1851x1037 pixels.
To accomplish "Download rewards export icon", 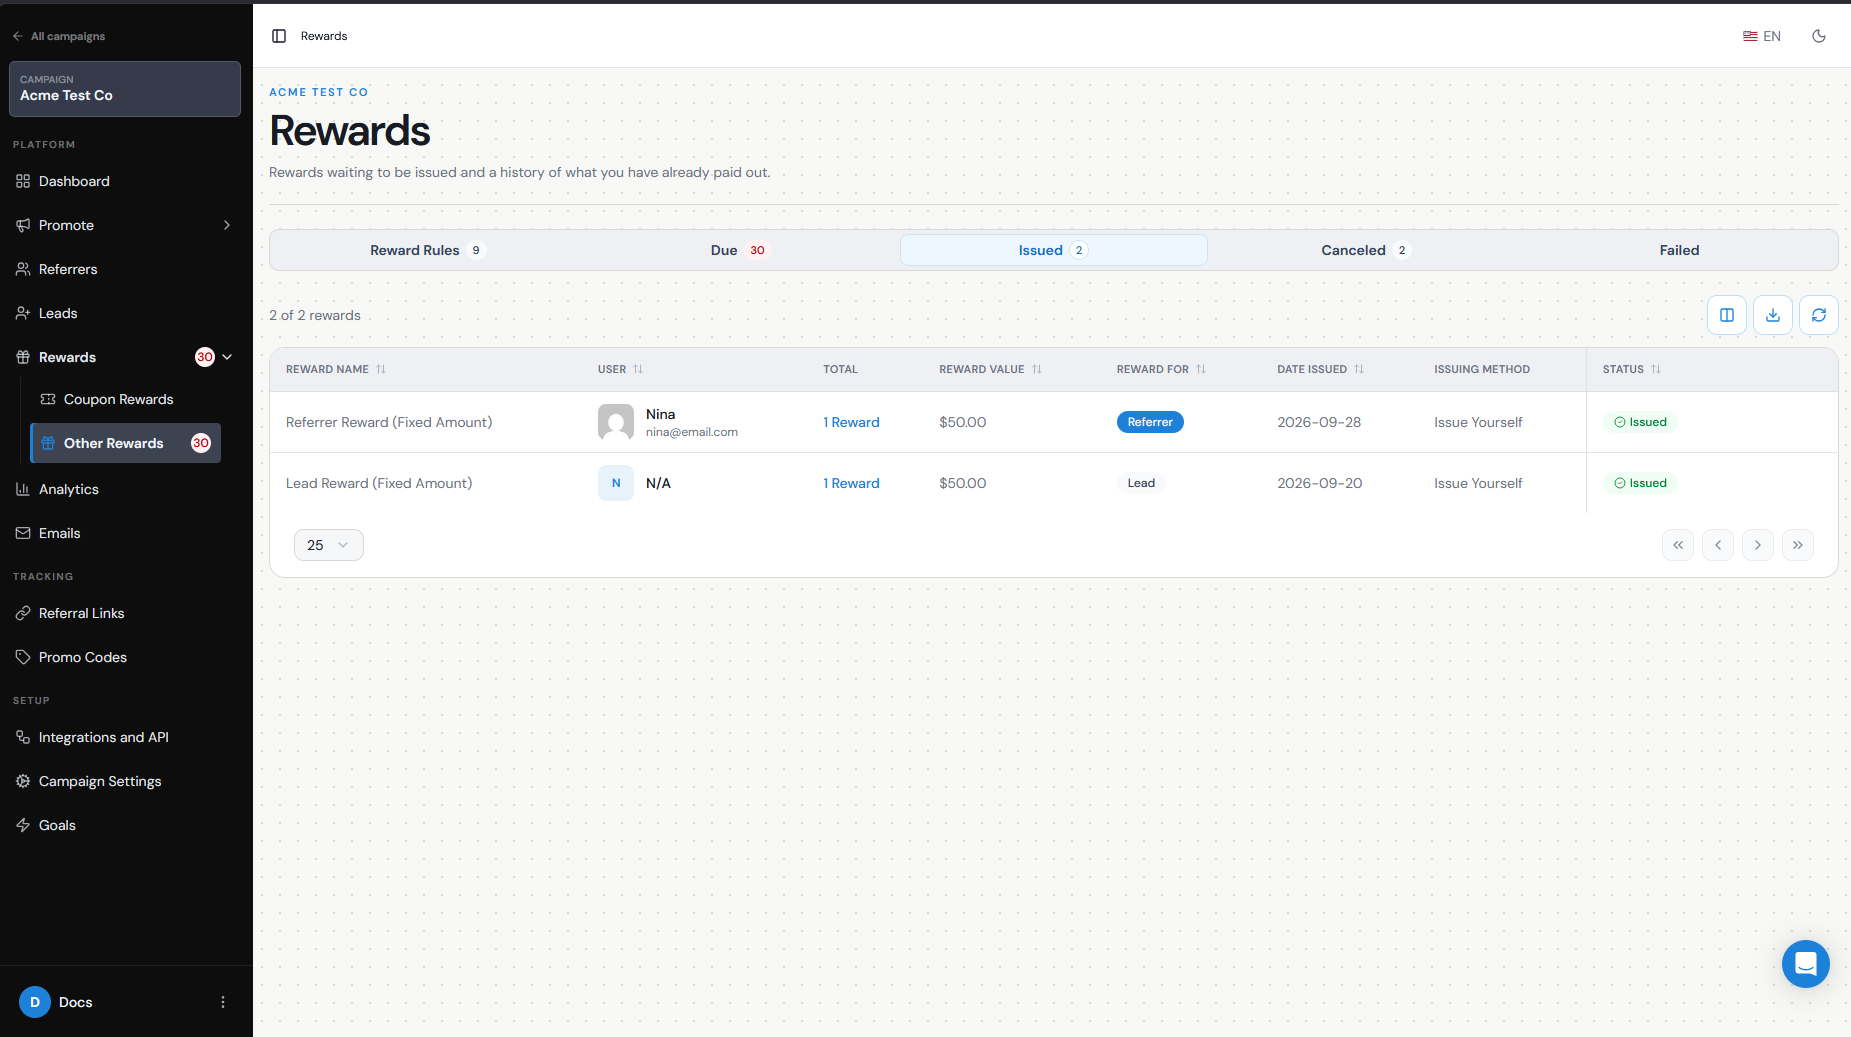I will click(x=1773, y=315).
